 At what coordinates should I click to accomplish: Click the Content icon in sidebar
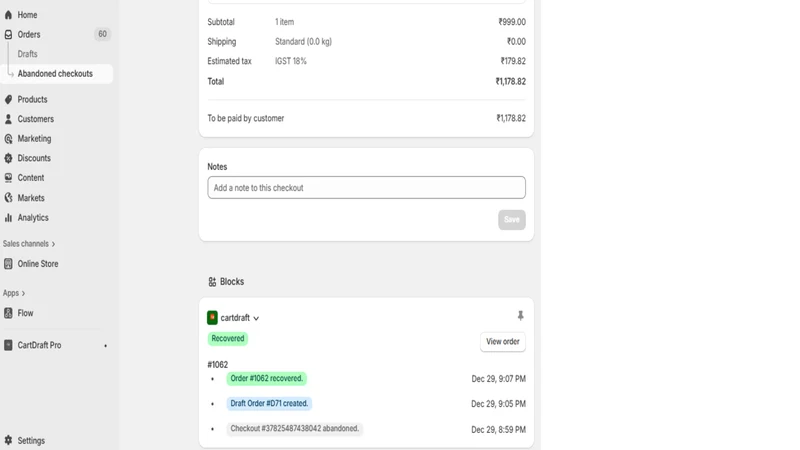point(8,178)
